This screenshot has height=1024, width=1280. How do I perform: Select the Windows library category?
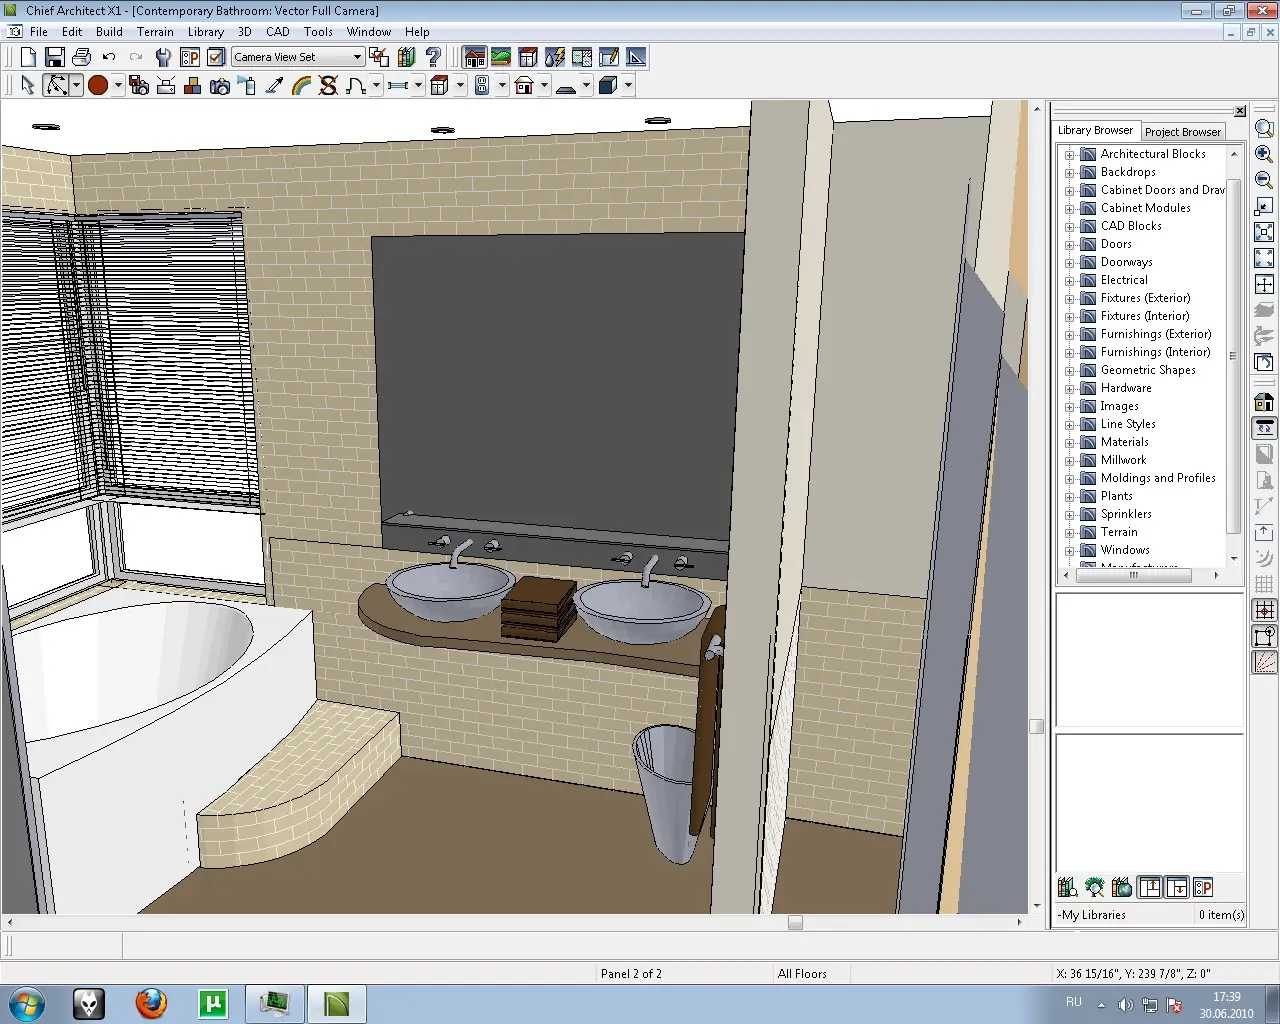coord(1124,550)
